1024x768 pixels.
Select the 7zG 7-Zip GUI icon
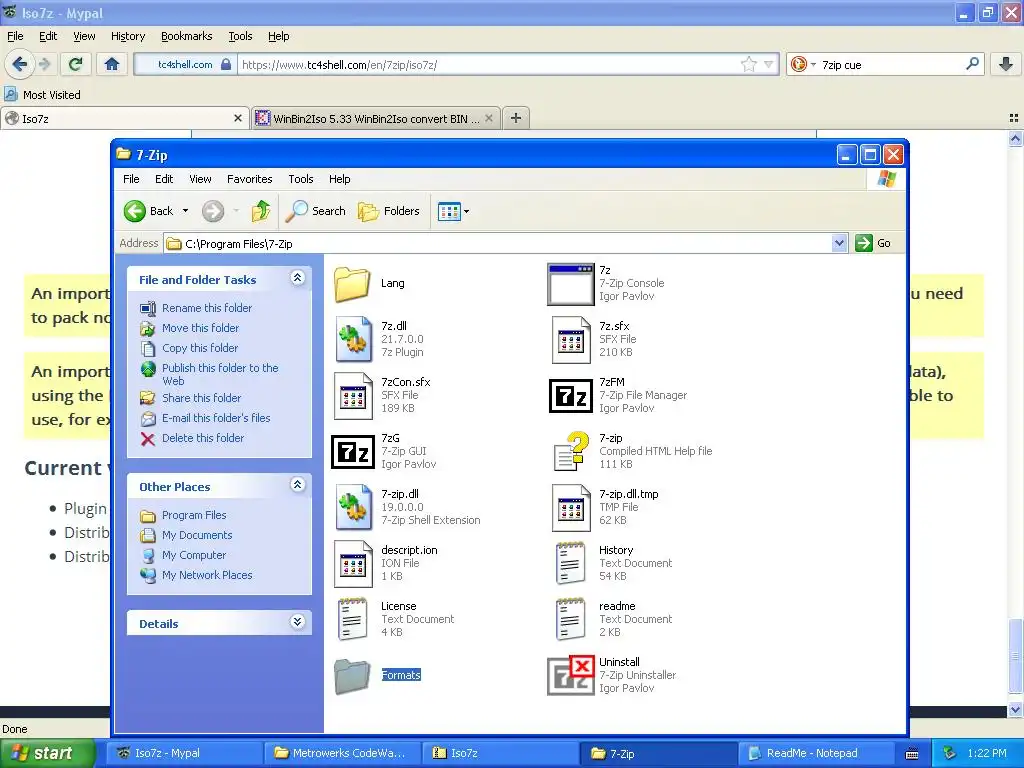(x=353, y=451)
